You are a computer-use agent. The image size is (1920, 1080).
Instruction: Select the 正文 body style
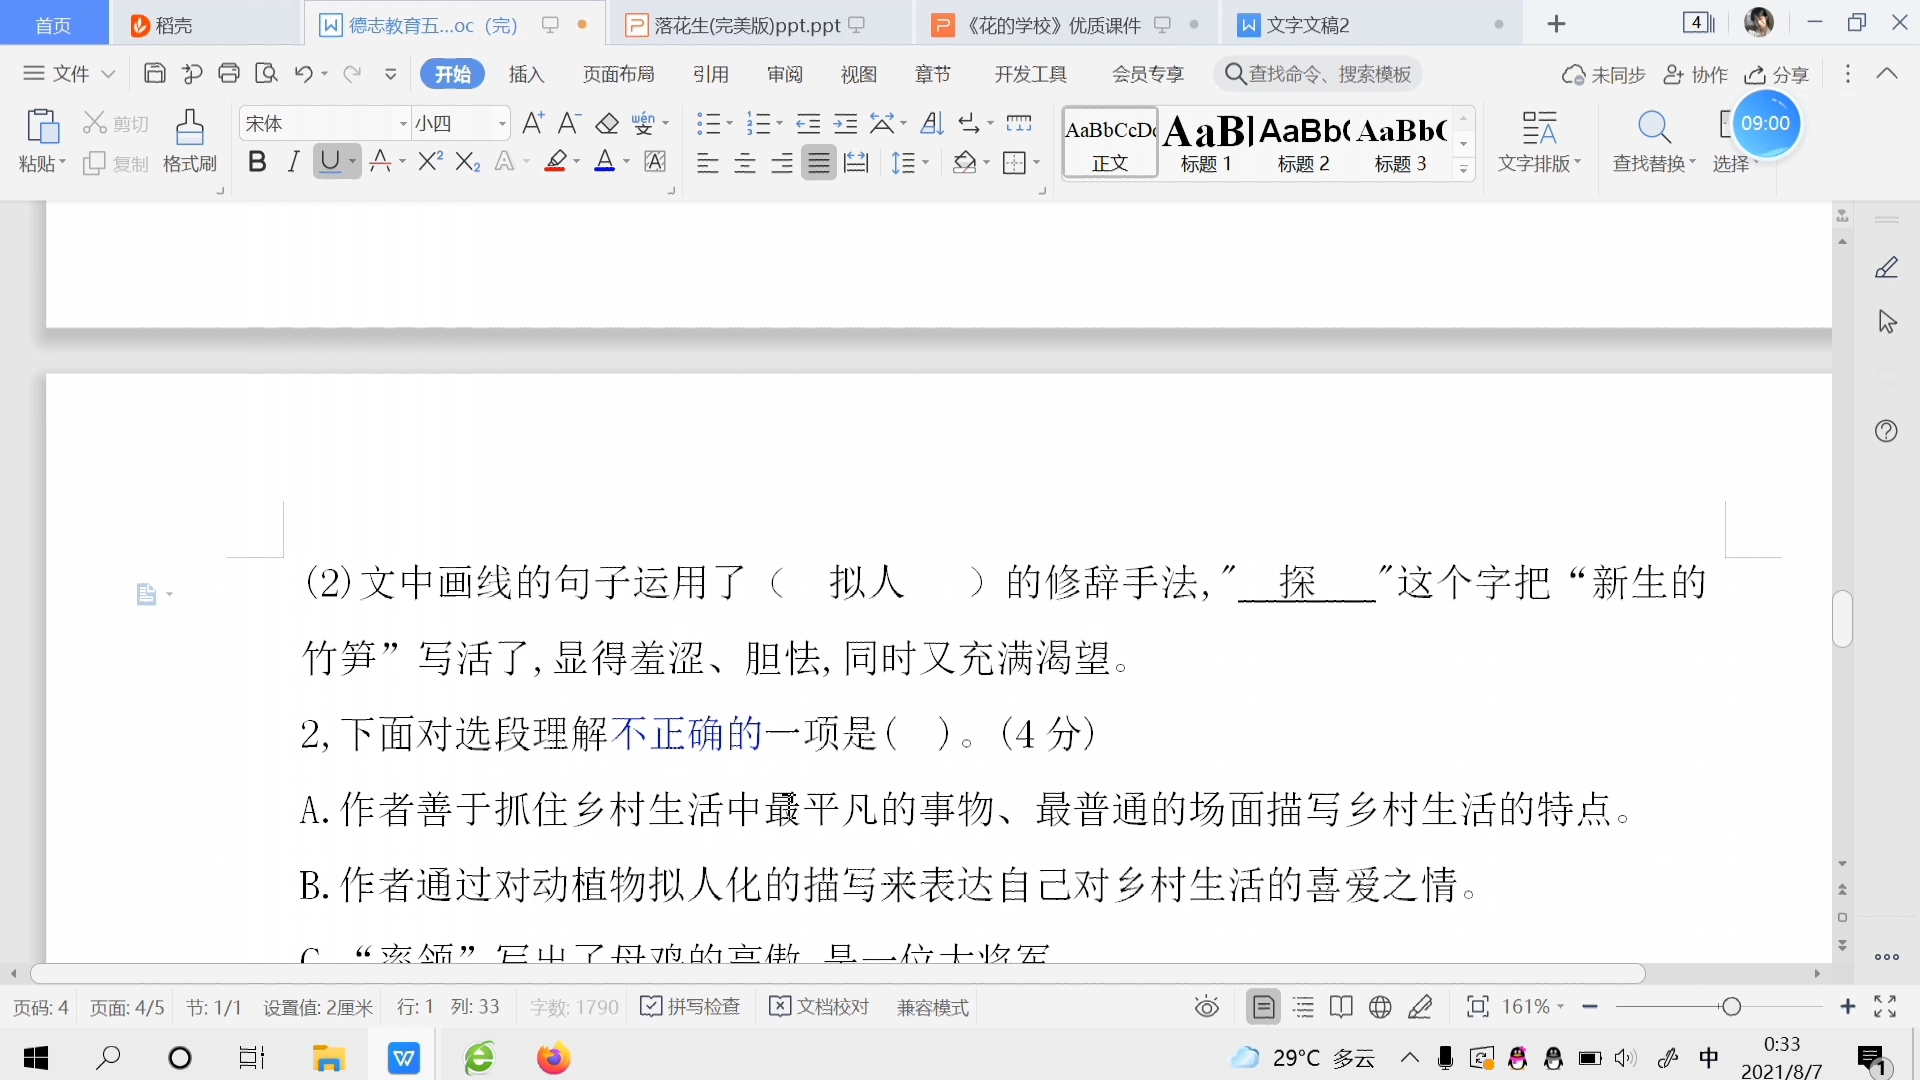click(1110, 142)
